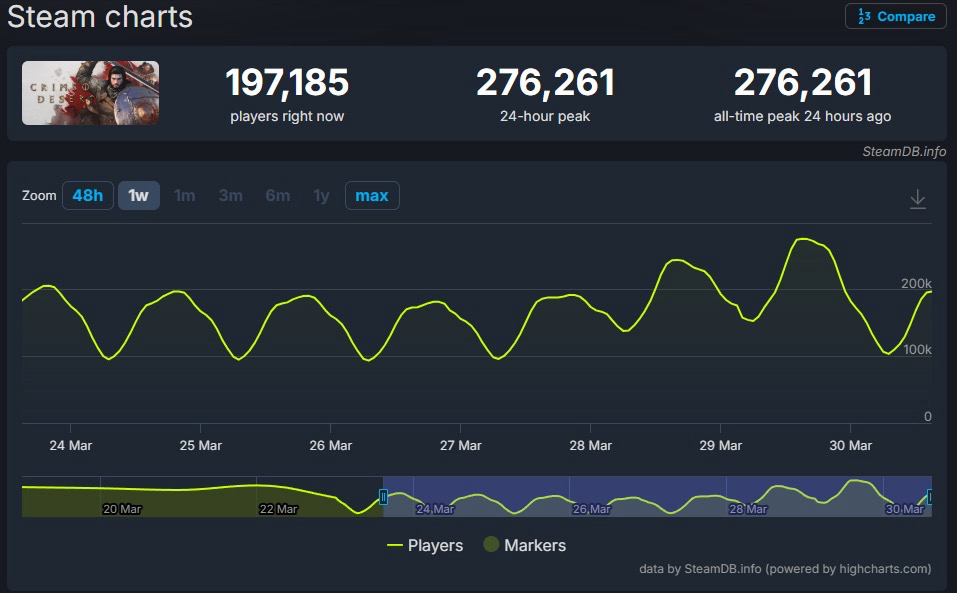Open the chart download menu icon
957x593 pixels.
917,200
